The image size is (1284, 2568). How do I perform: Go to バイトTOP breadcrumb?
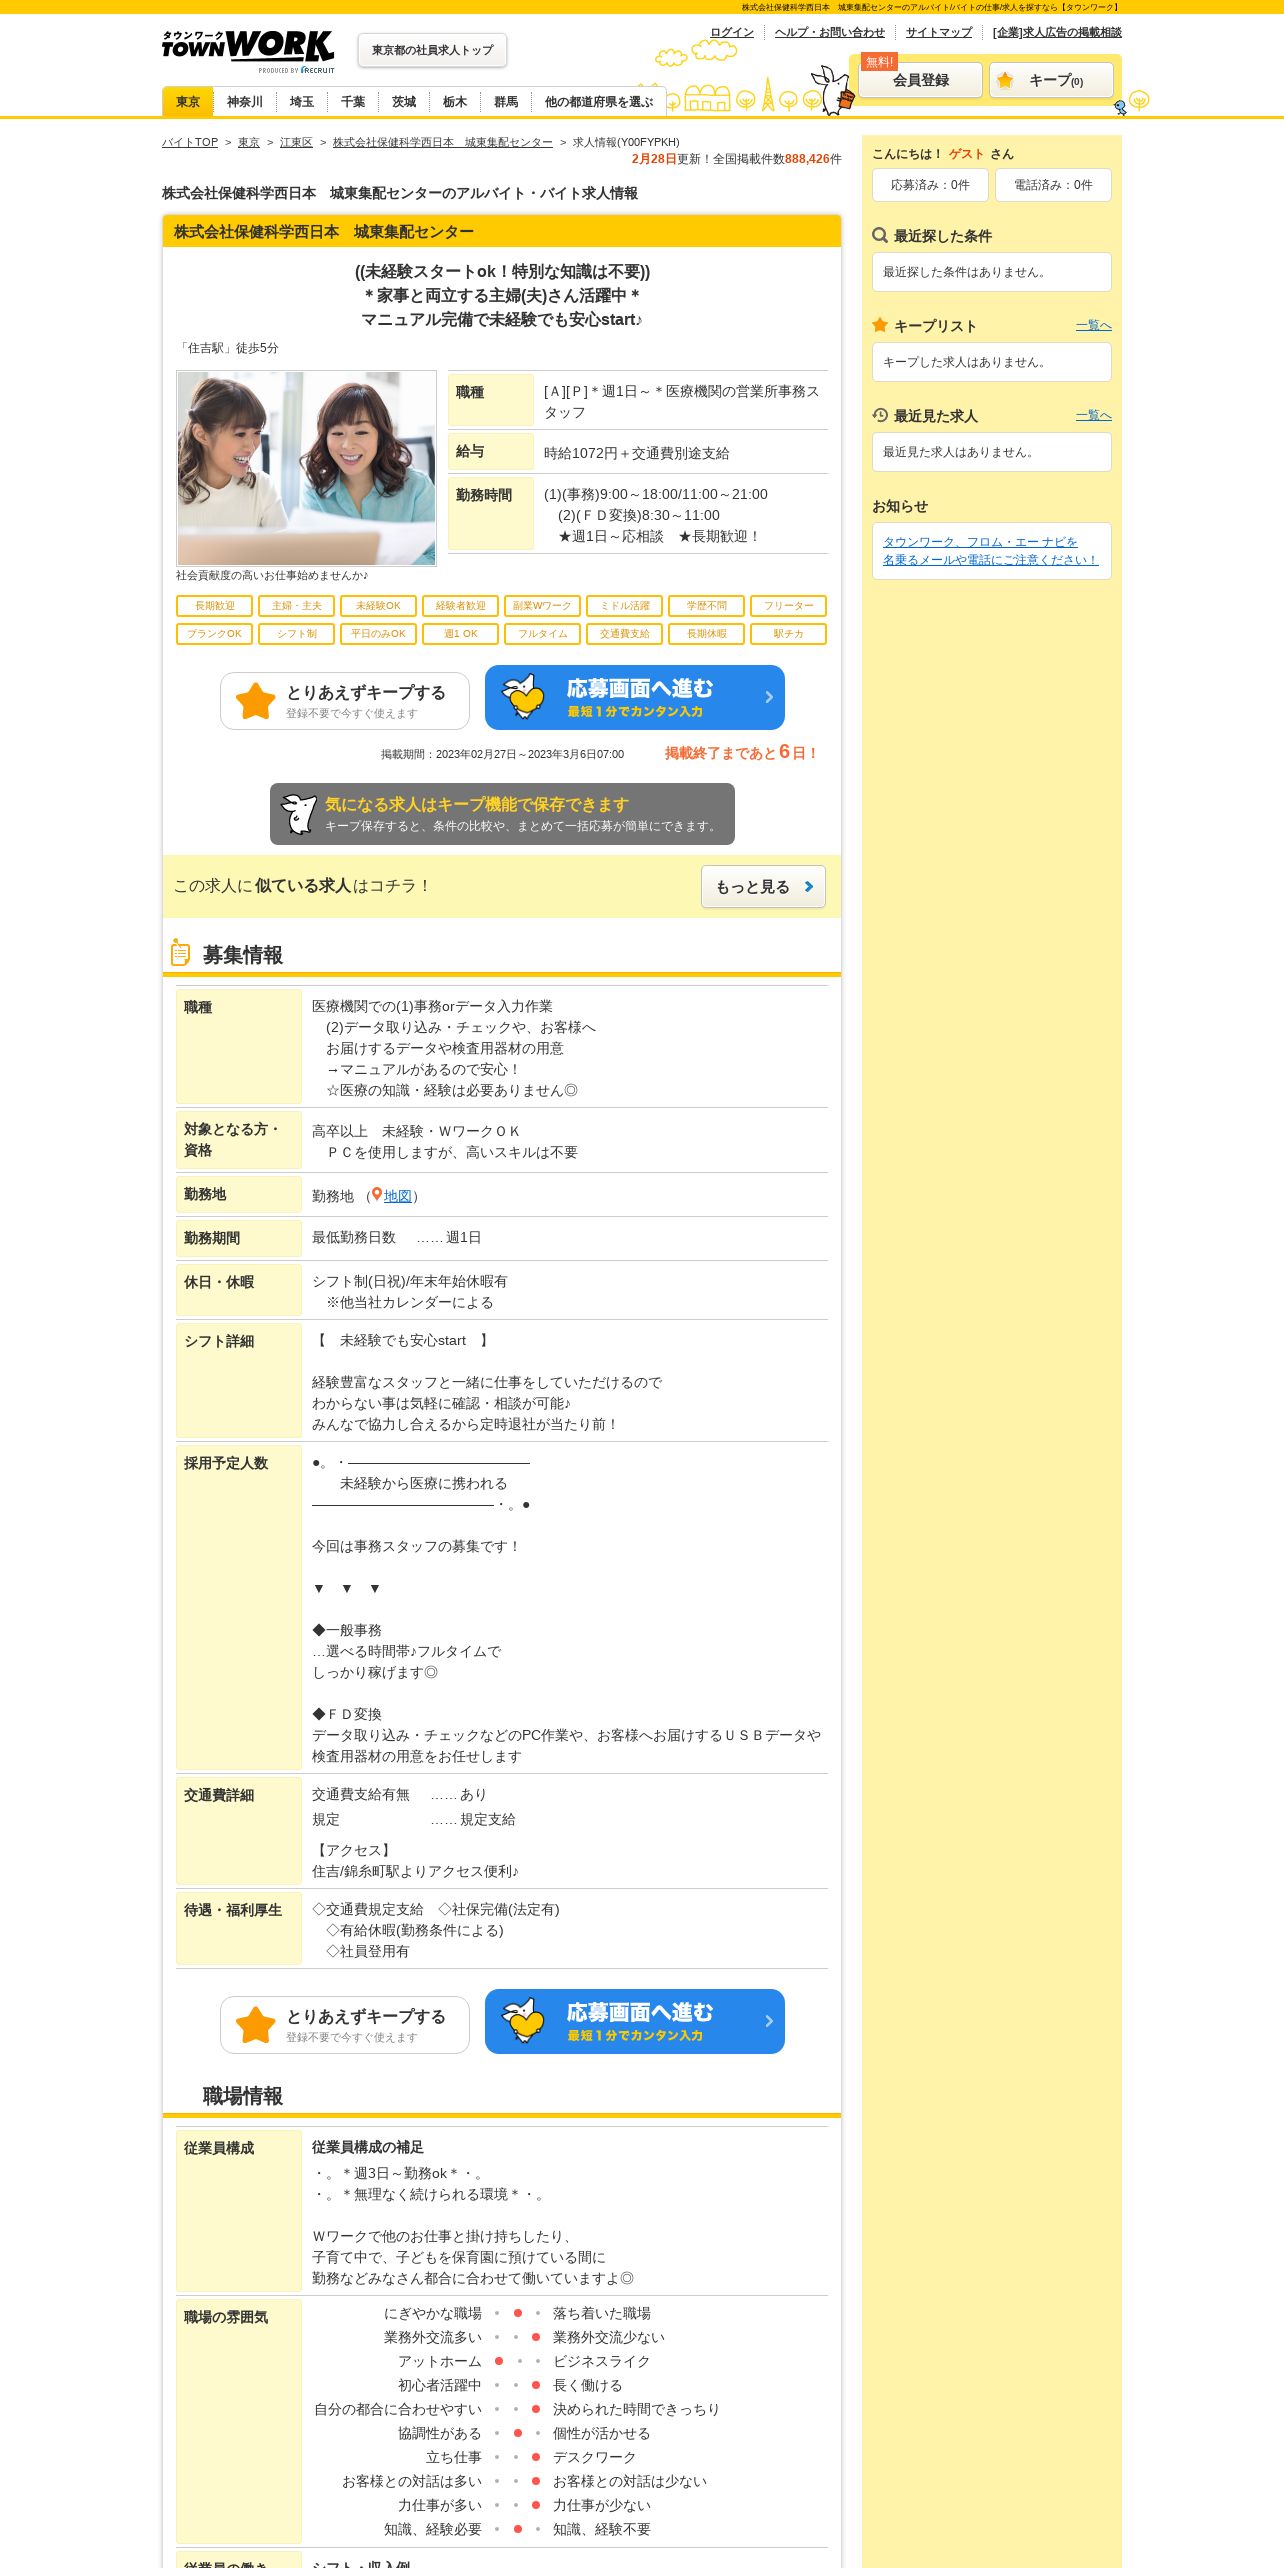tap(190, 142)
